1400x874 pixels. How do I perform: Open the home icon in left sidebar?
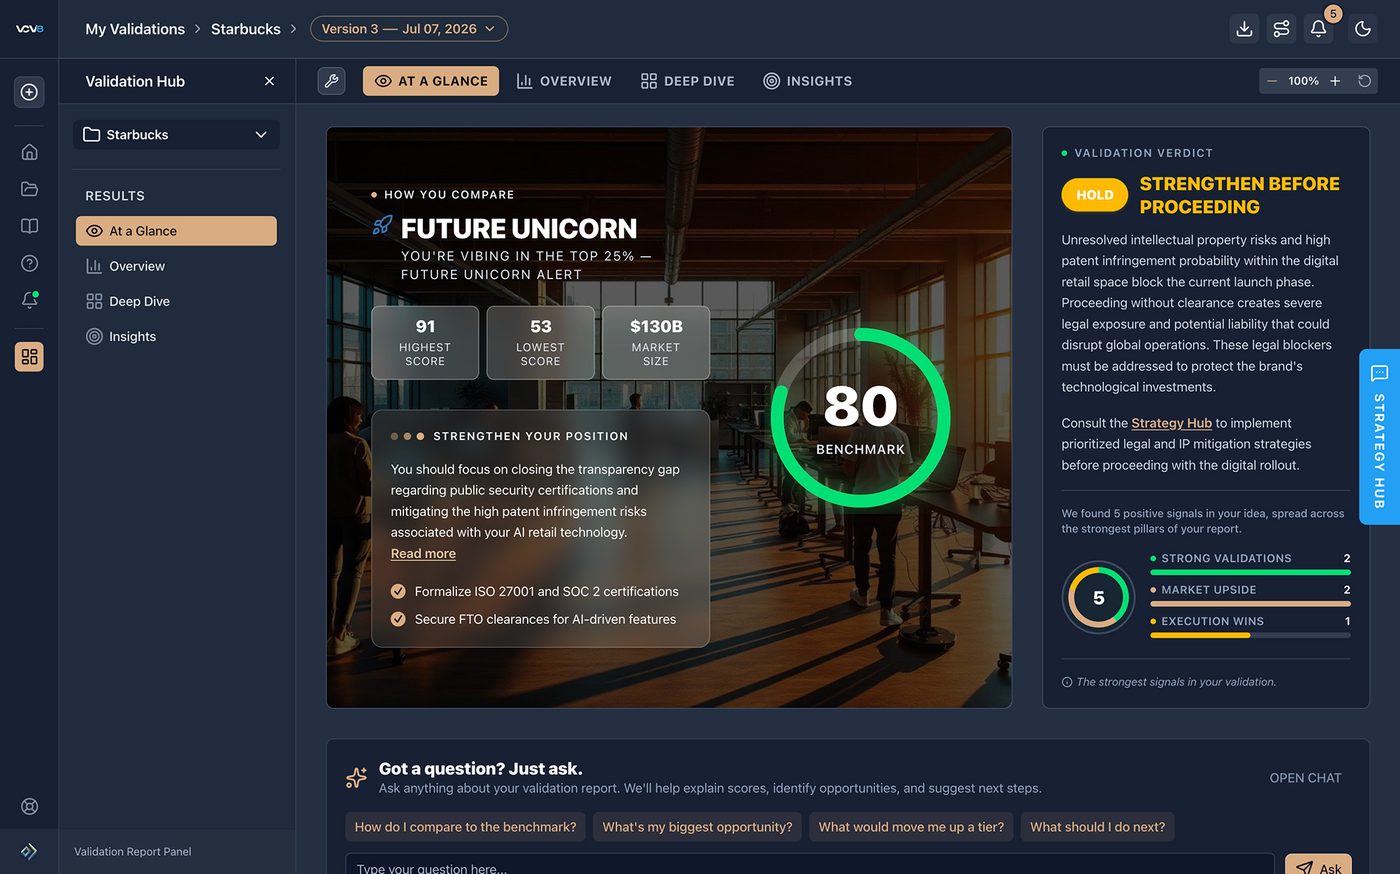pyautogui.click(x=29, y=152)
